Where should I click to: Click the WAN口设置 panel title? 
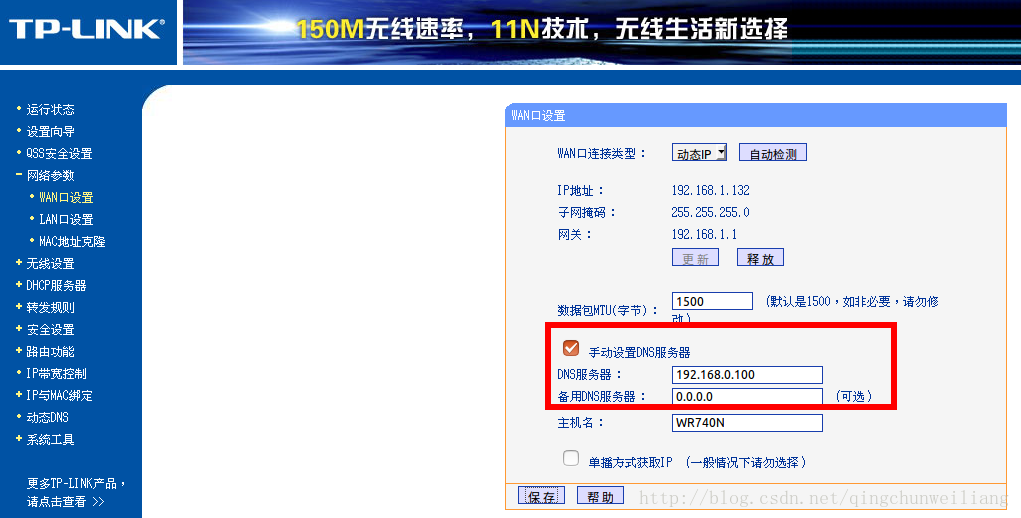tap(538, 115)
